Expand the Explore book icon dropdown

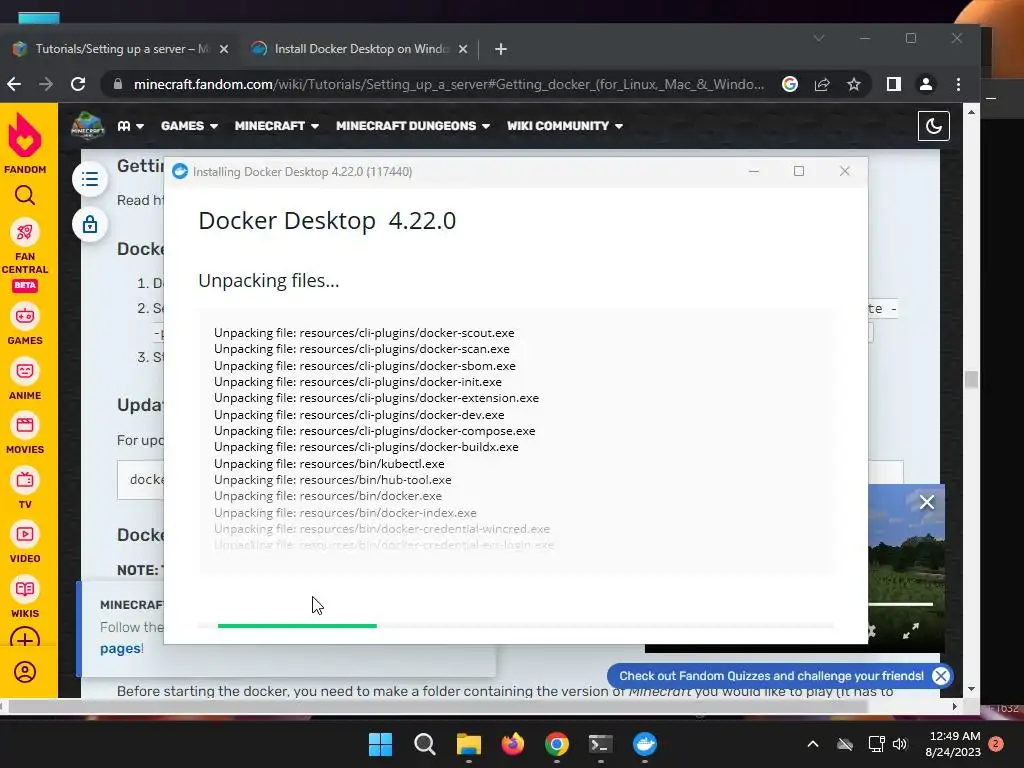[x=131, y=125]
